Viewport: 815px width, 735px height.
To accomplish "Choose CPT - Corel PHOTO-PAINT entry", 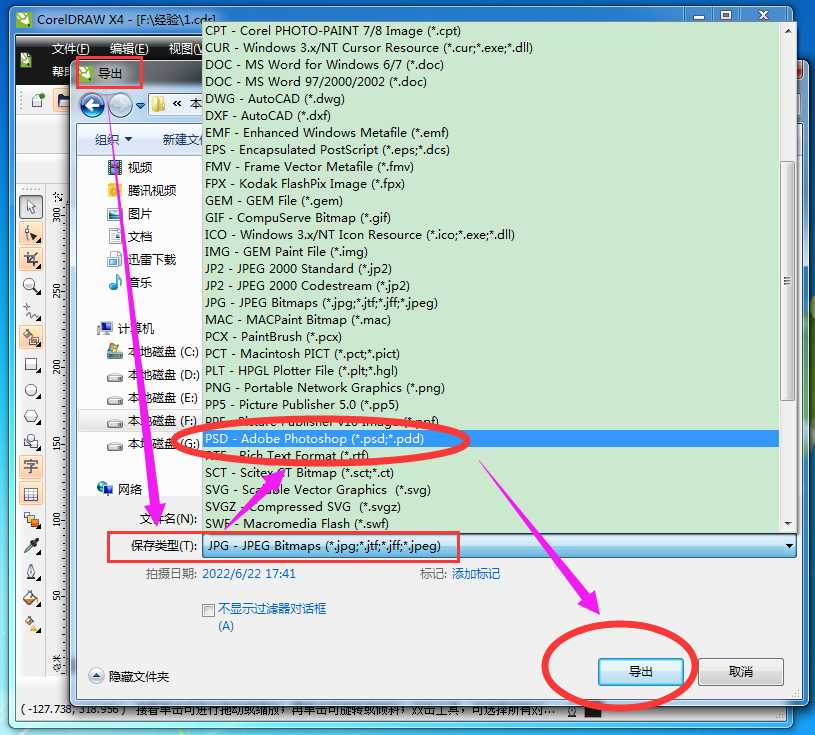I will pos(491,31).
